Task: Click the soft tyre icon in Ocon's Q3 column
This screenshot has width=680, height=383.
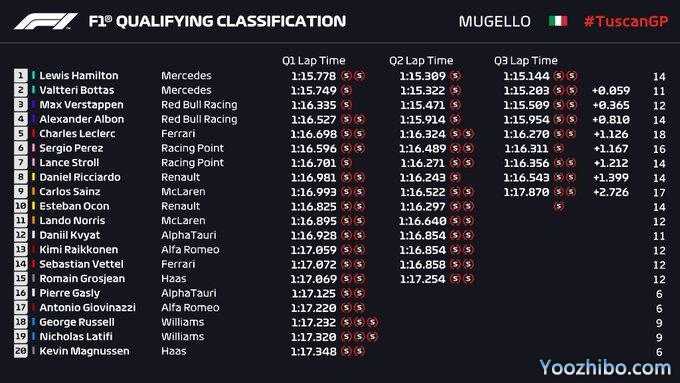Action: pyautogui.click(x=559, y=206)
